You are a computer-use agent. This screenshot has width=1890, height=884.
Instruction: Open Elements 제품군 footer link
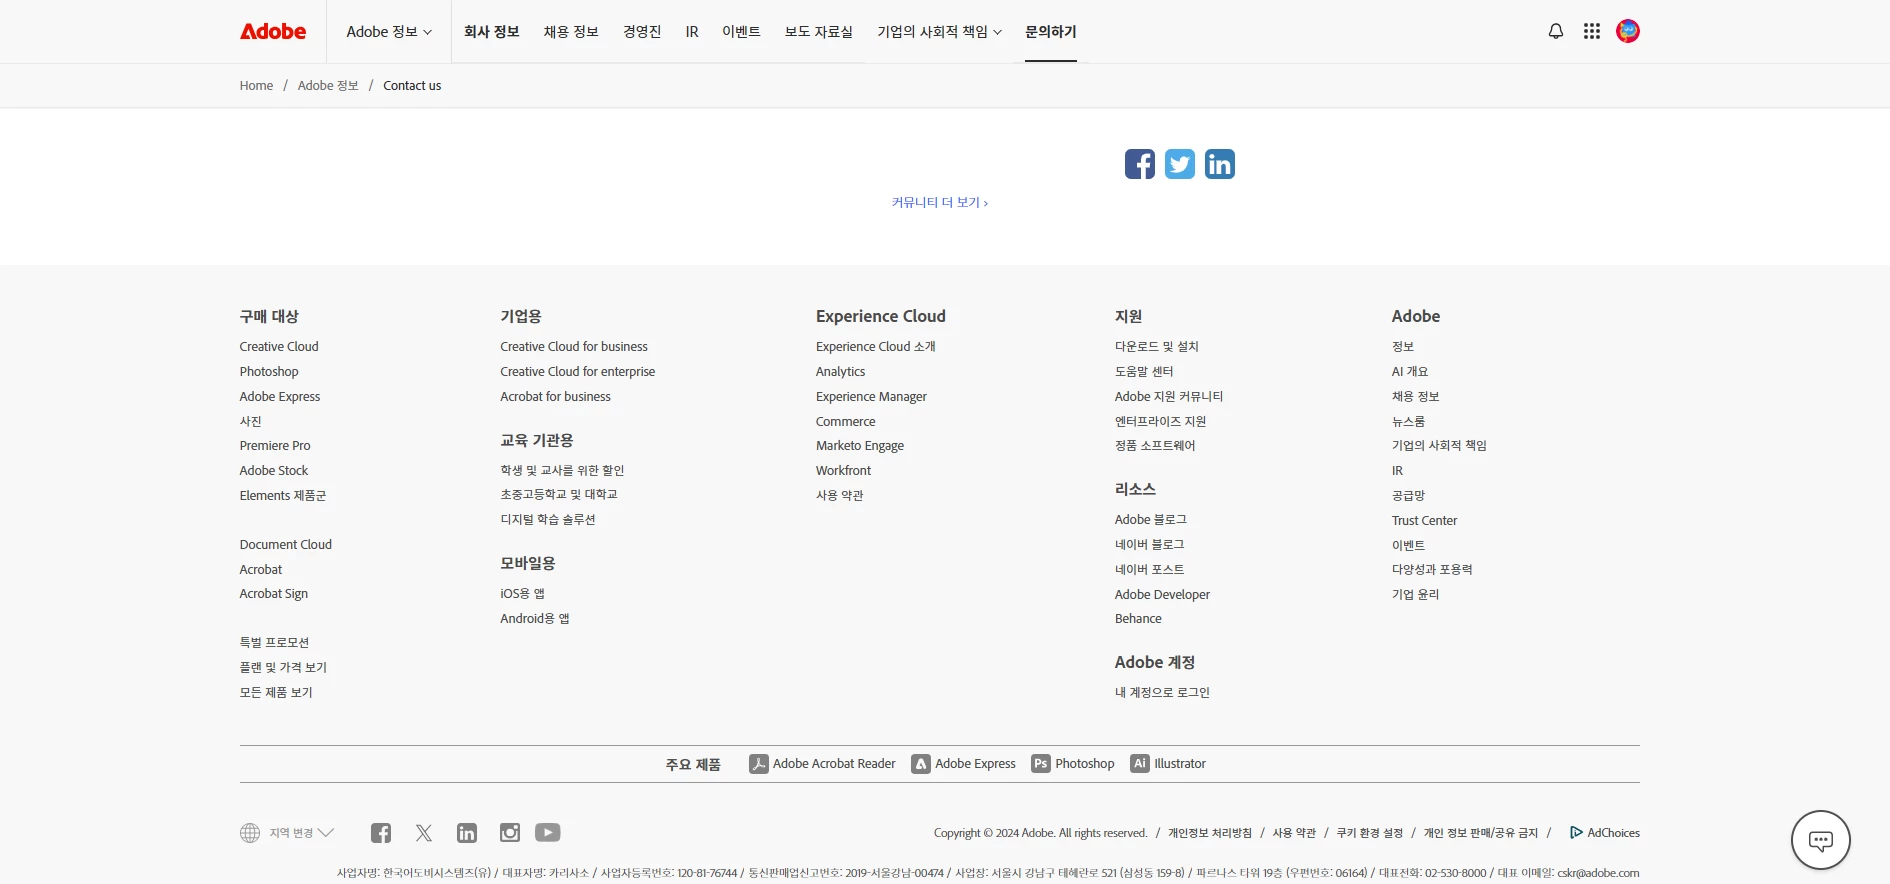click(283, 496)
